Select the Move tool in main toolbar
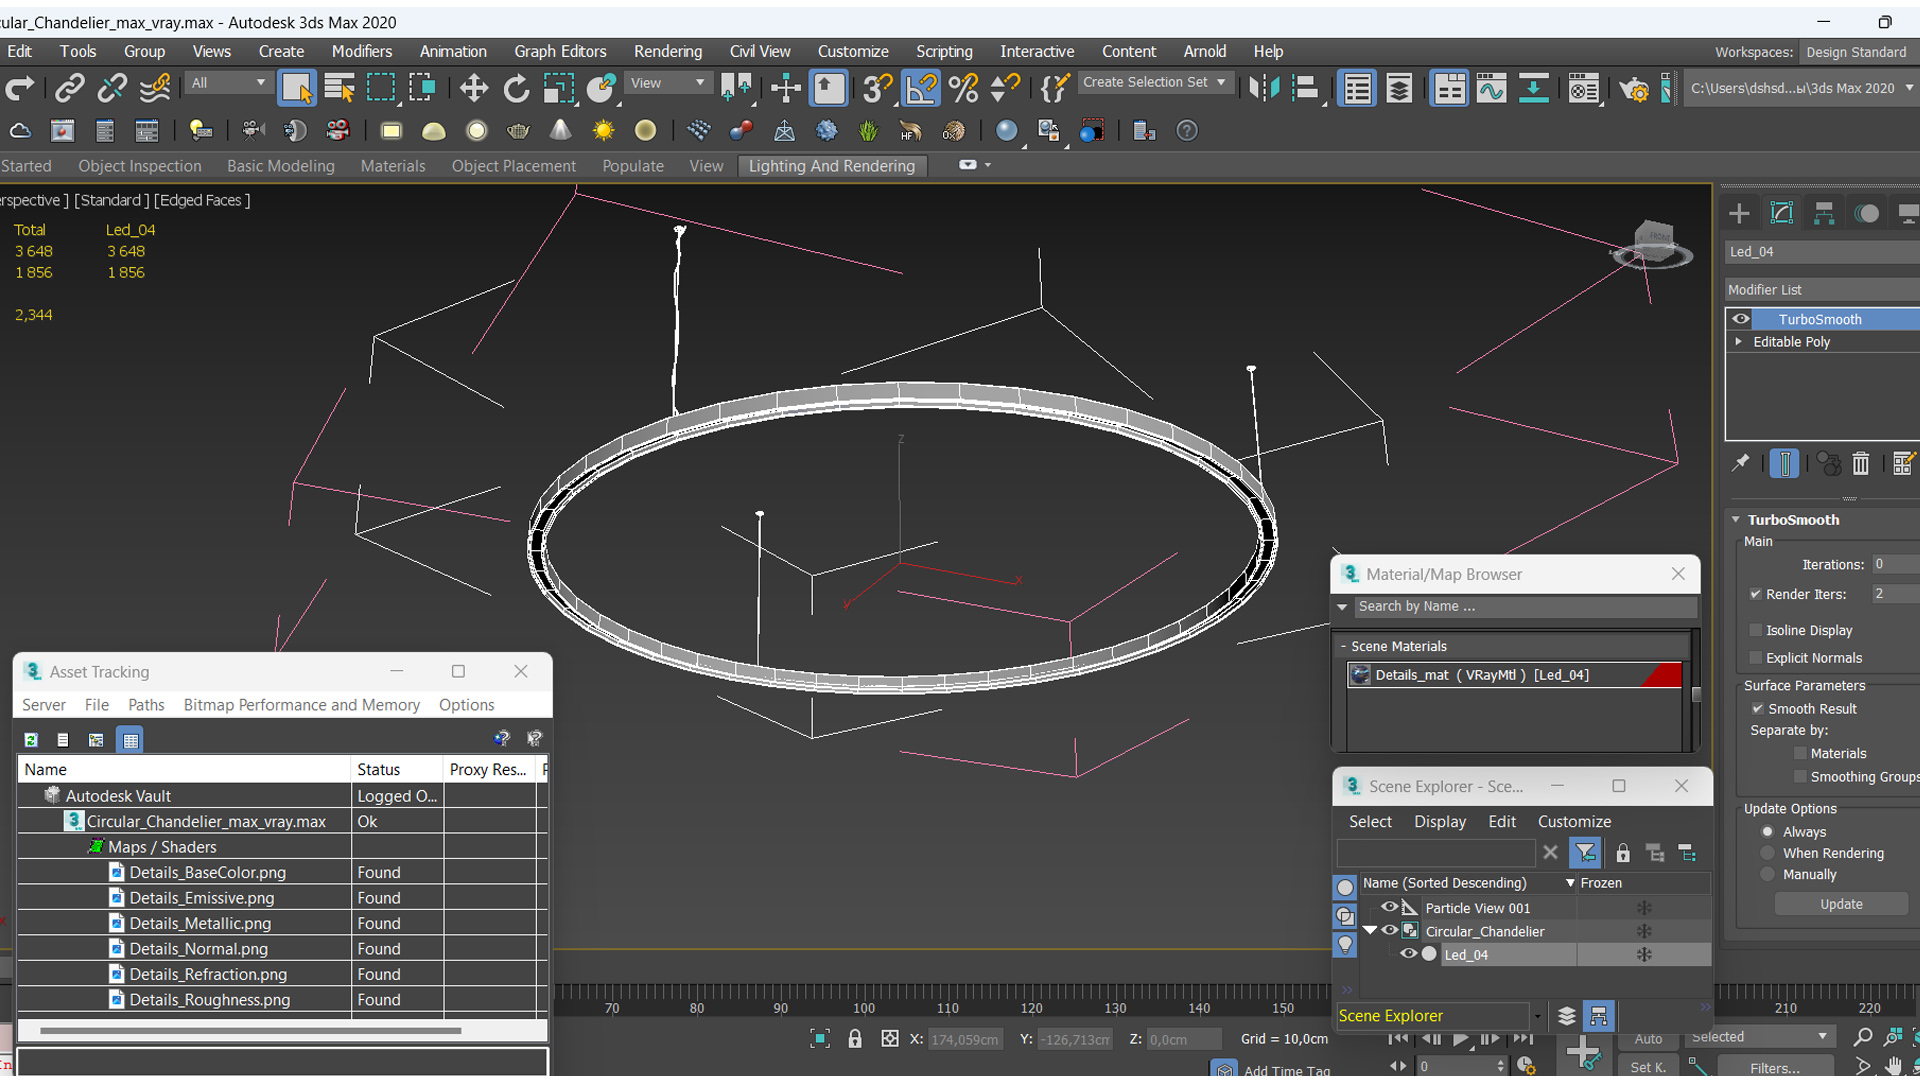The image size is (1920, 1080). [473, 88]
